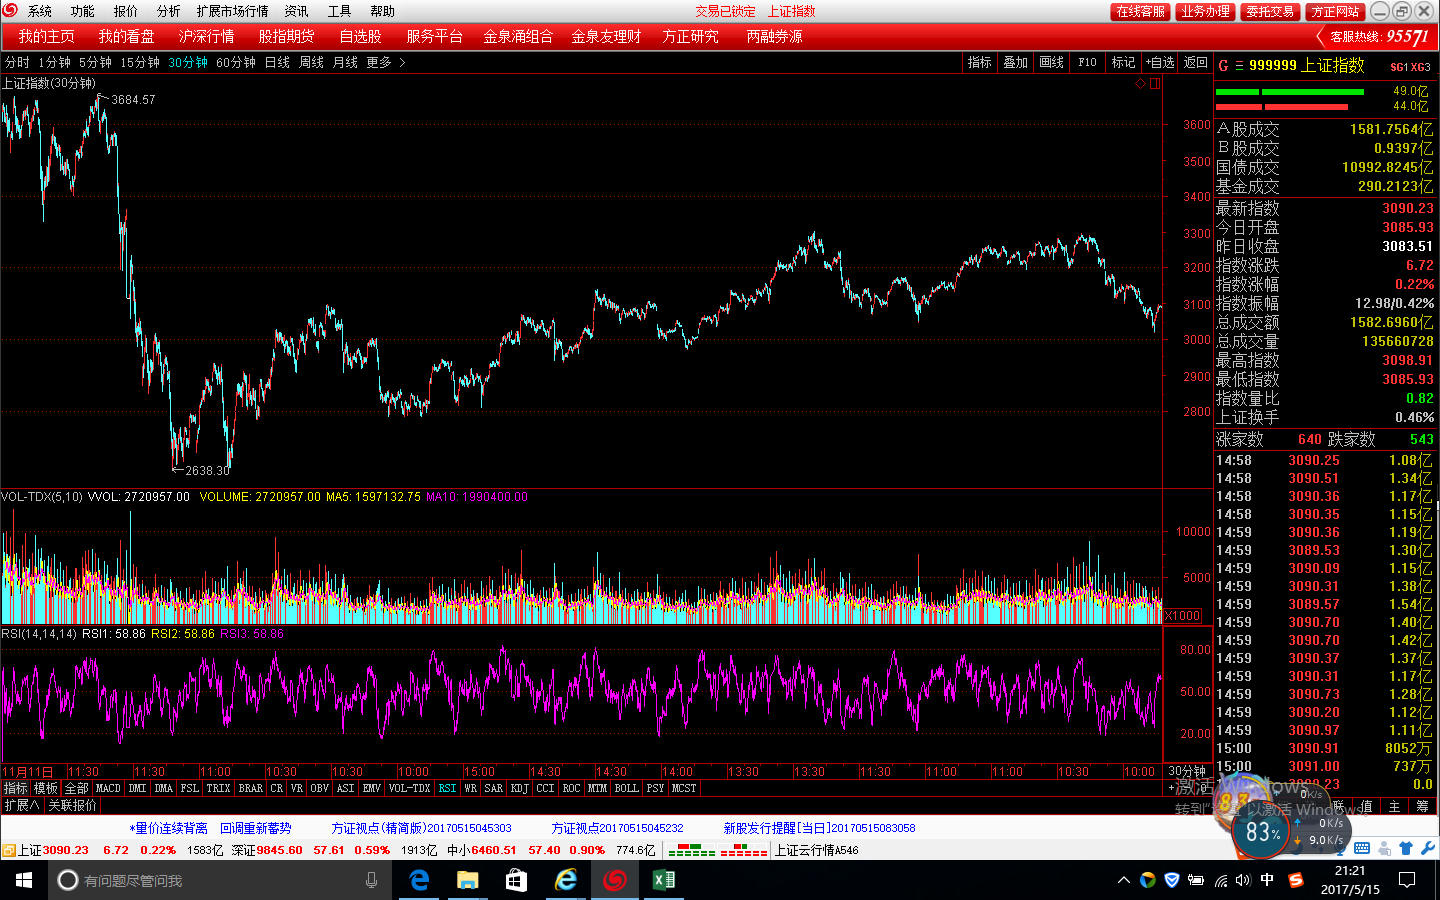Open news link 回调重新蓄势

point(256,828)
